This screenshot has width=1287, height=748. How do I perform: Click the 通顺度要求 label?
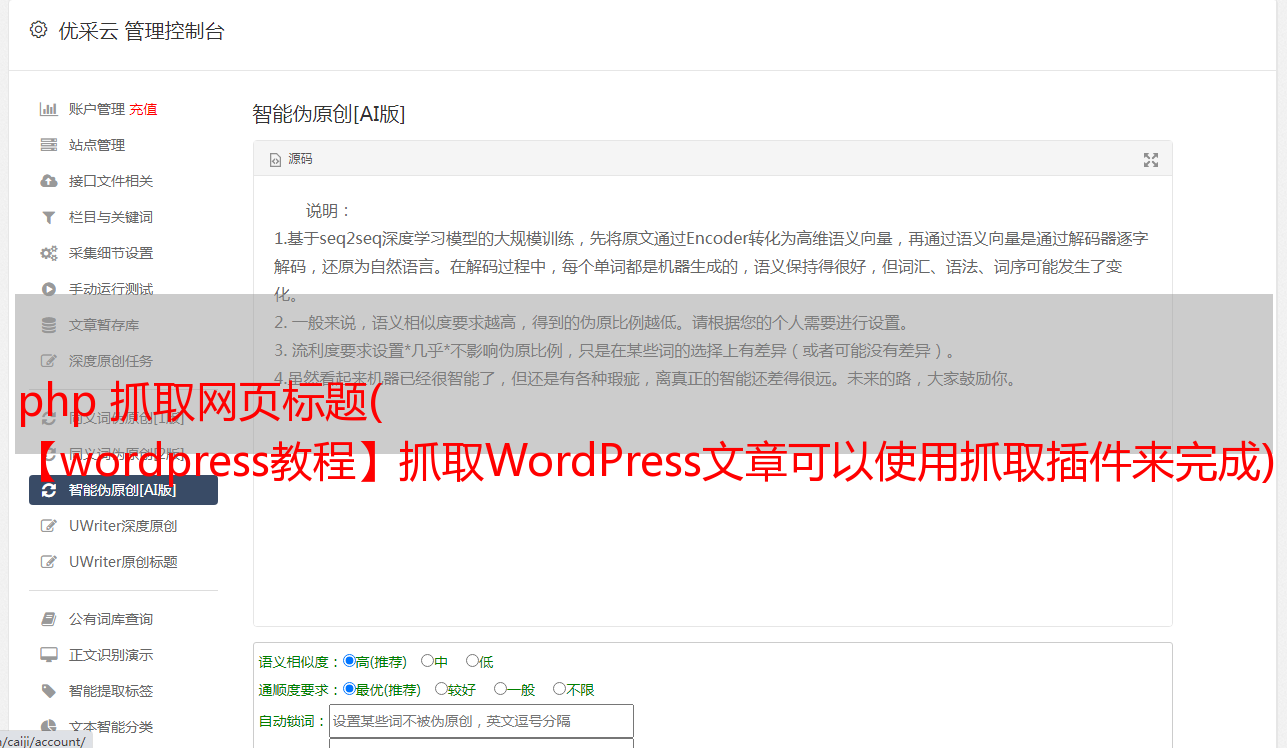tap(300, 690)
